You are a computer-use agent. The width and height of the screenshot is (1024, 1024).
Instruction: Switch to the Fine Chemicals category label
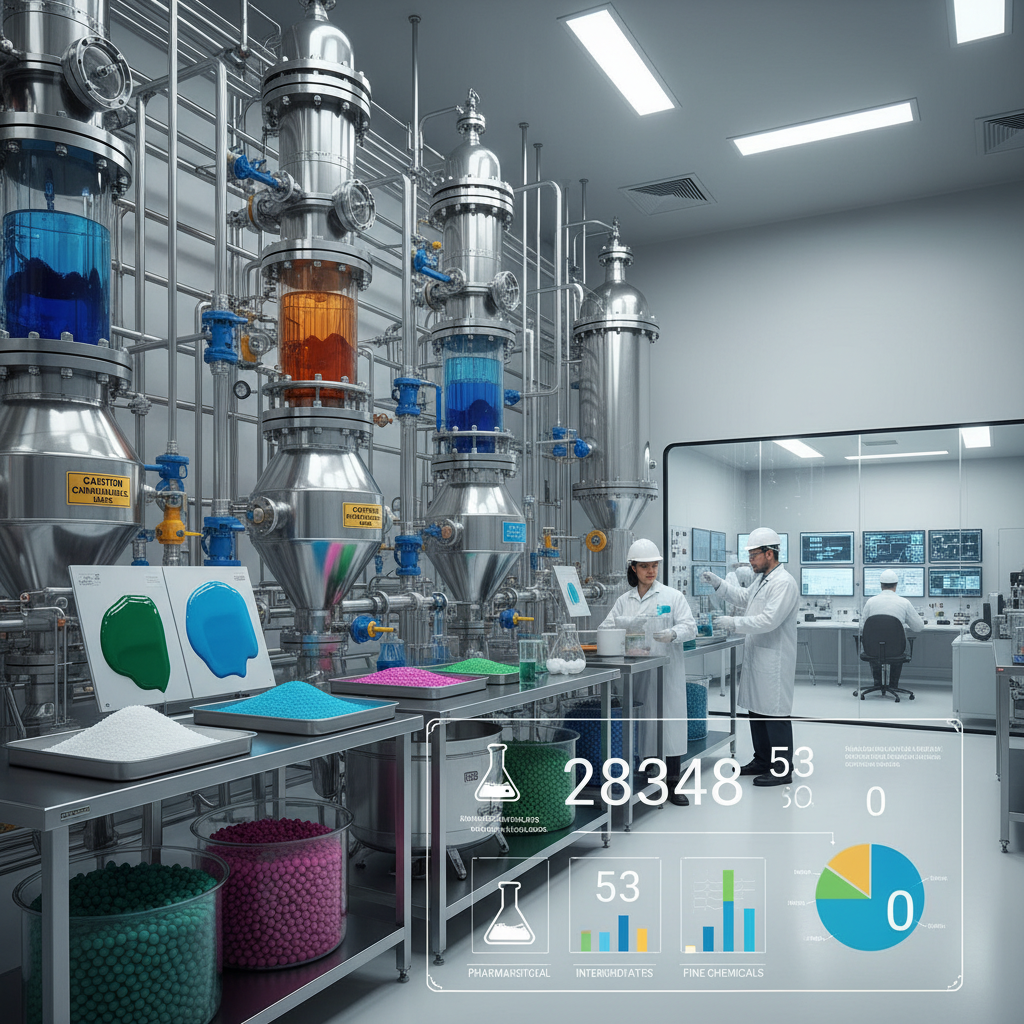(722, 972)
